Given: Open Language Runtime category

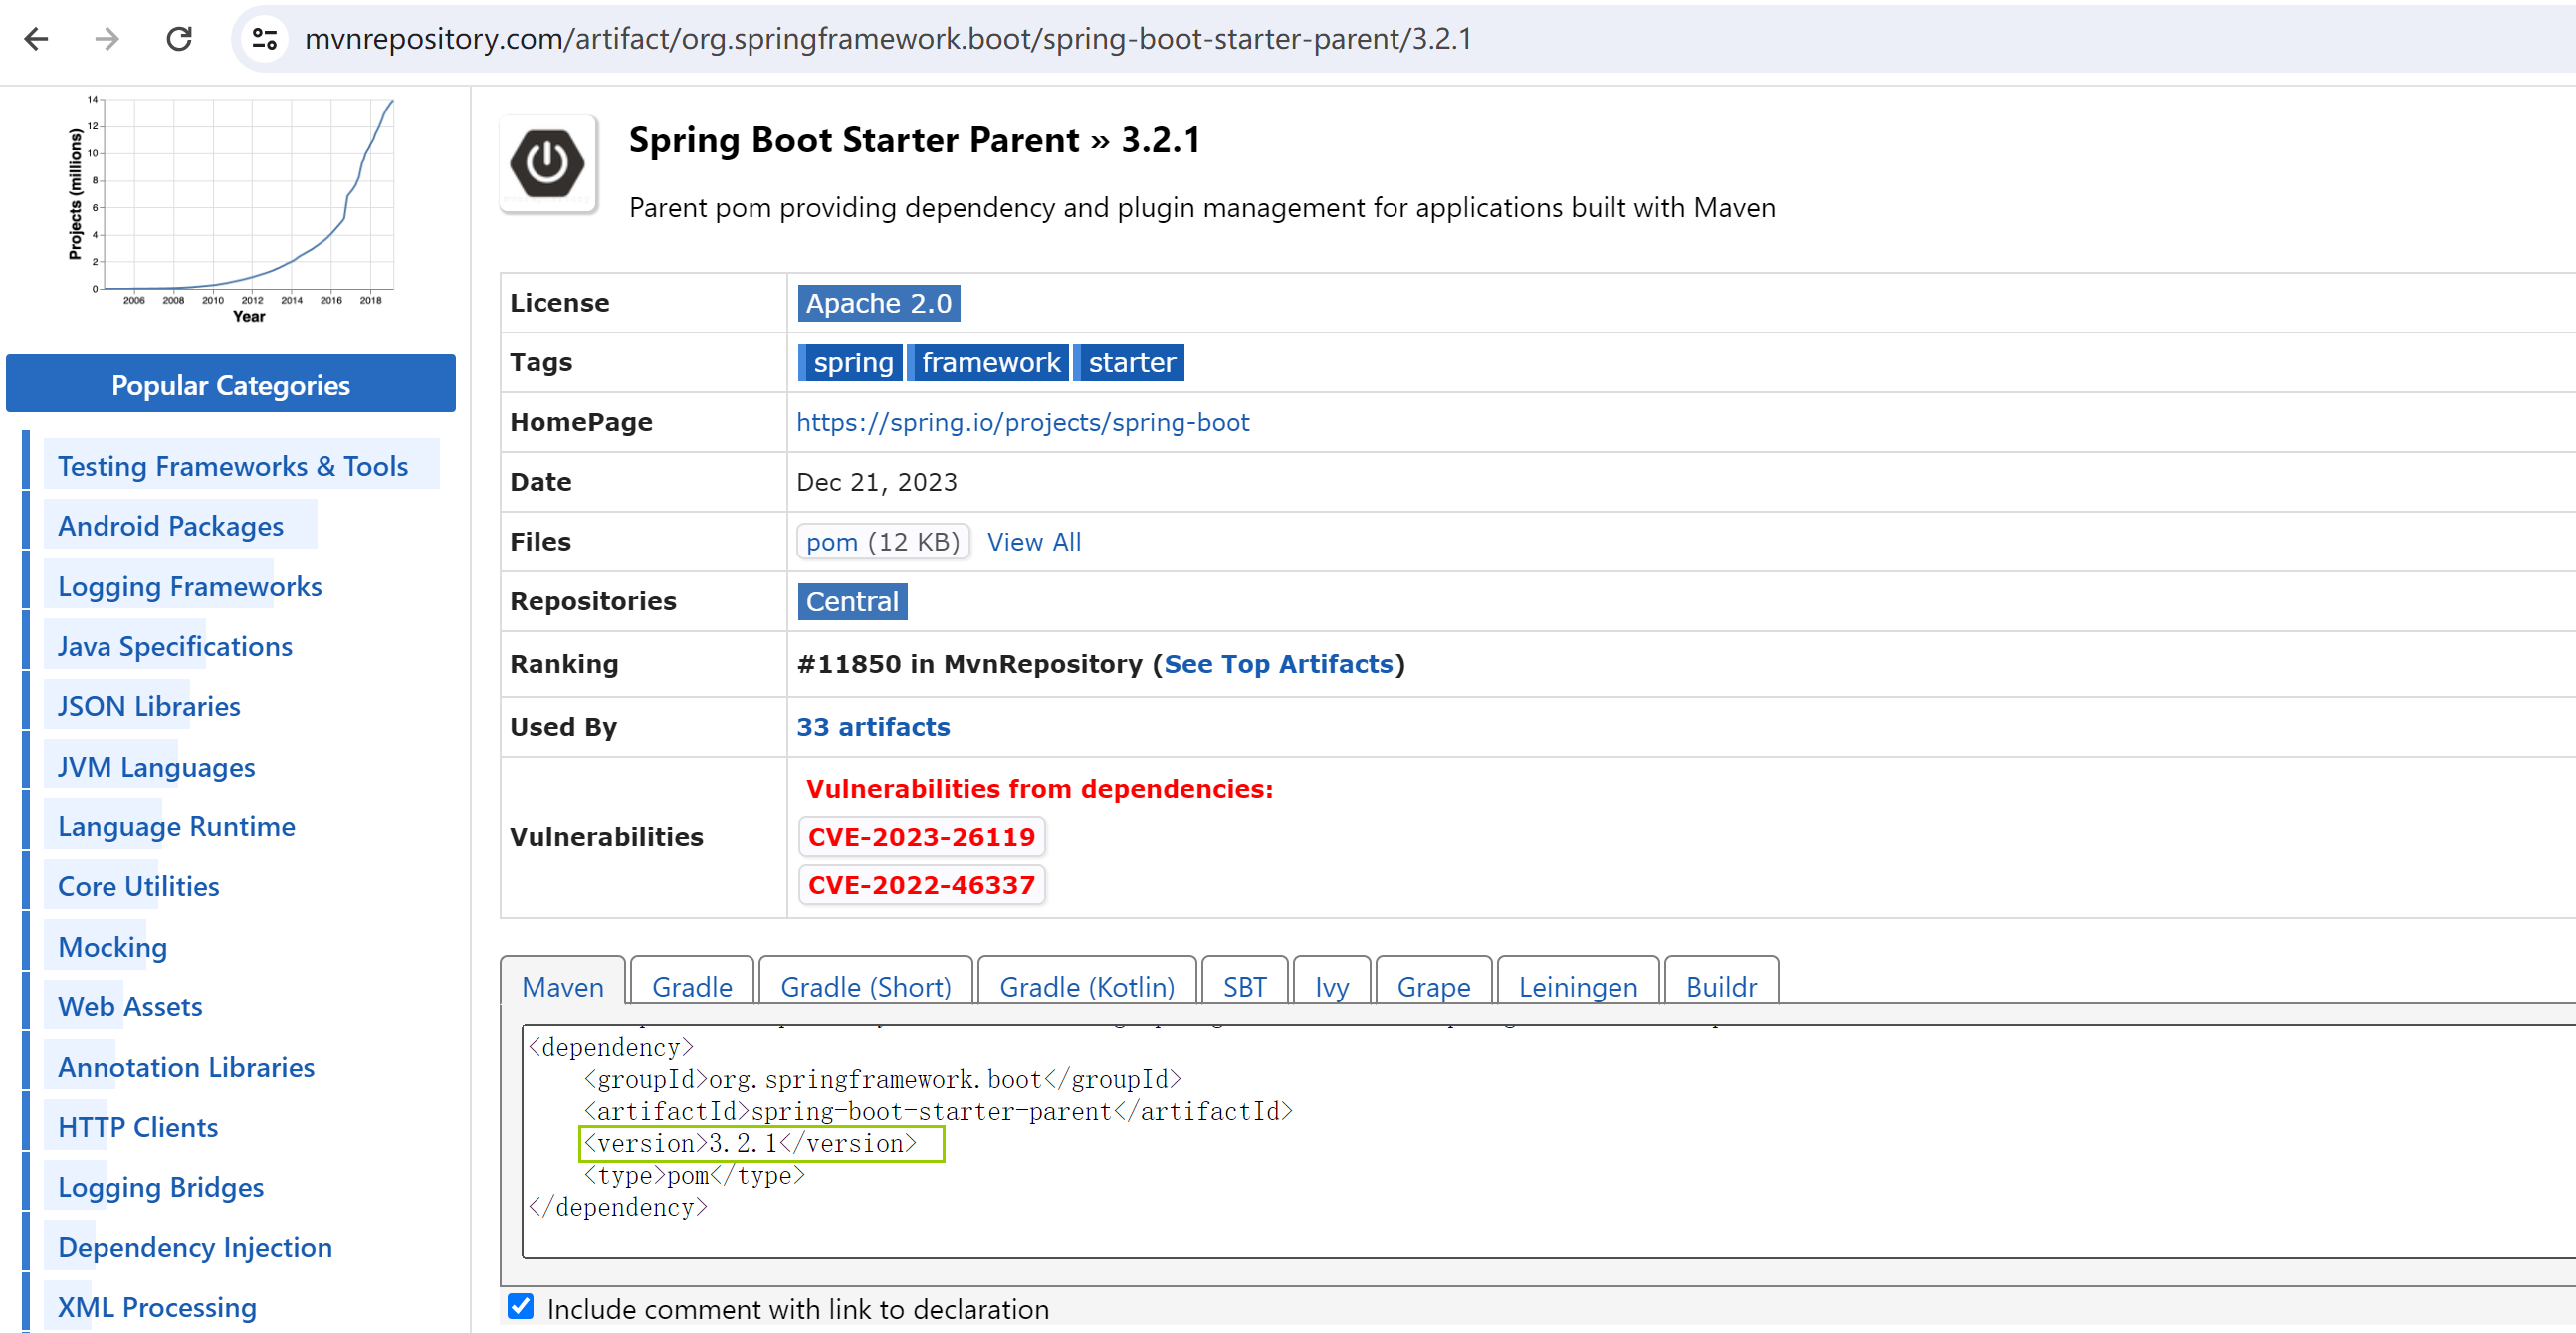Looking at the screenshot, I should coord(176,827).
